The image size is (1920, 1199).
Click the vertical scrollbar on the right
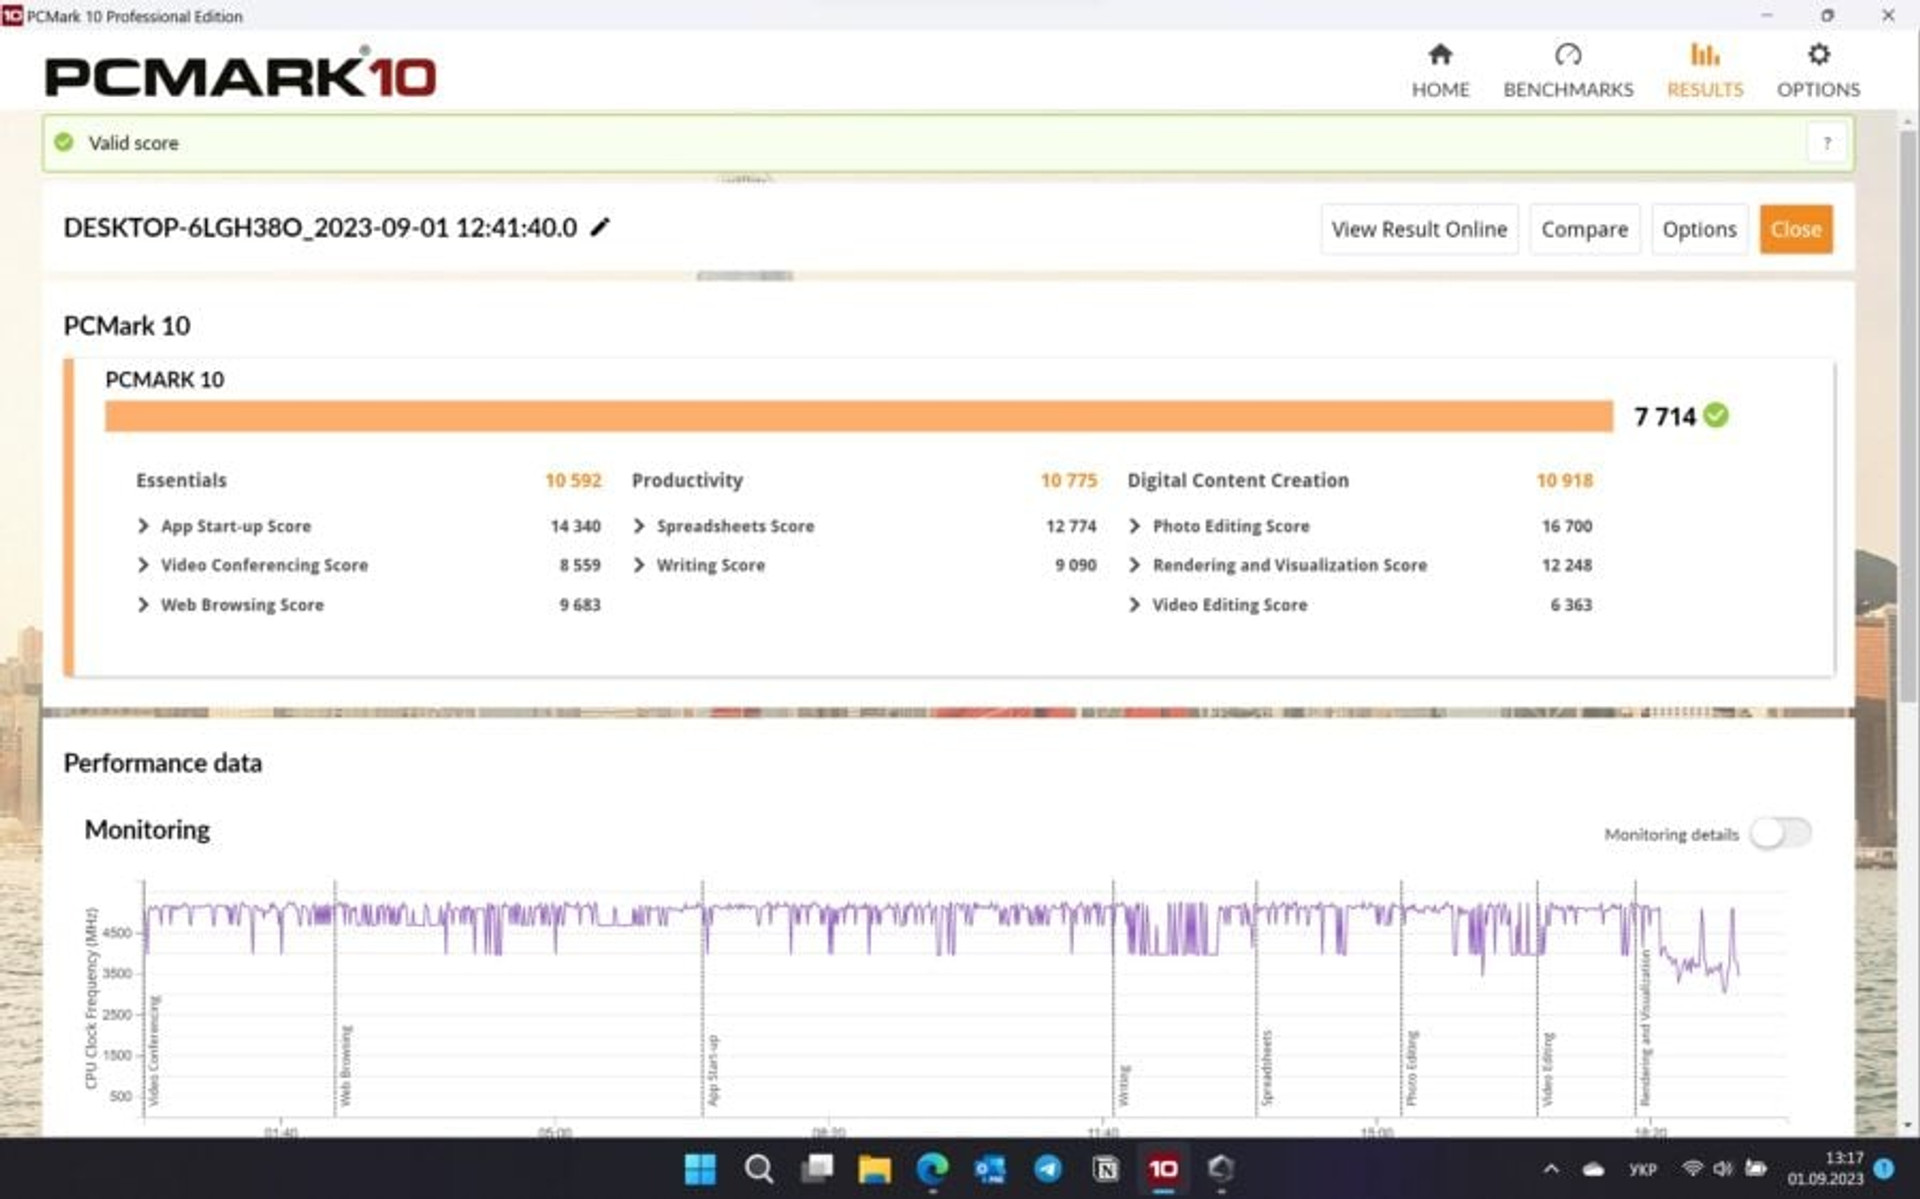pyautogui.click(x=1908, y=415)
